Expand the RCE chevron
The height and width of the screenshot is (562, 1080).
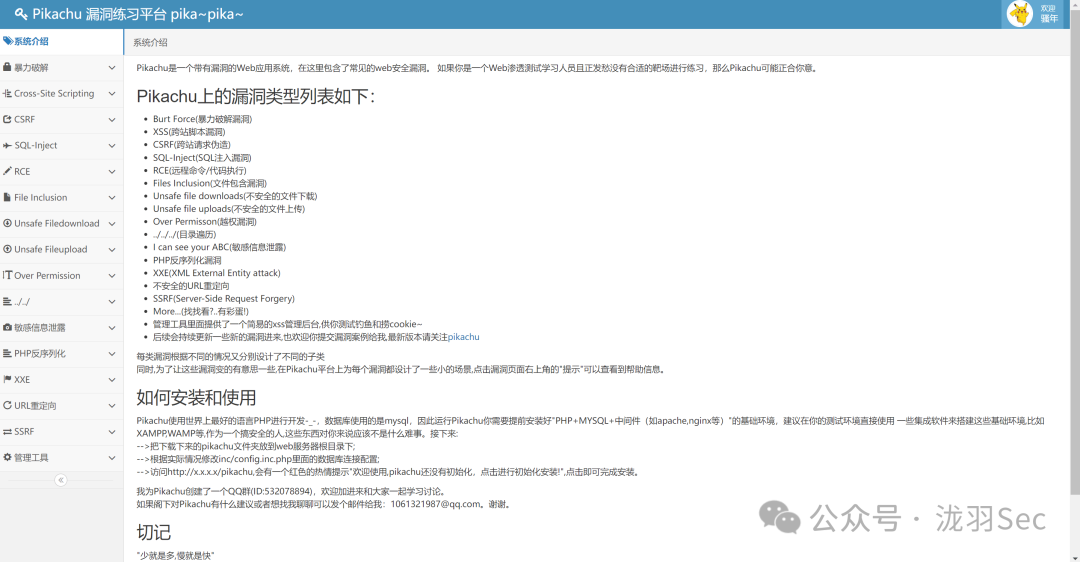(112, 171)
